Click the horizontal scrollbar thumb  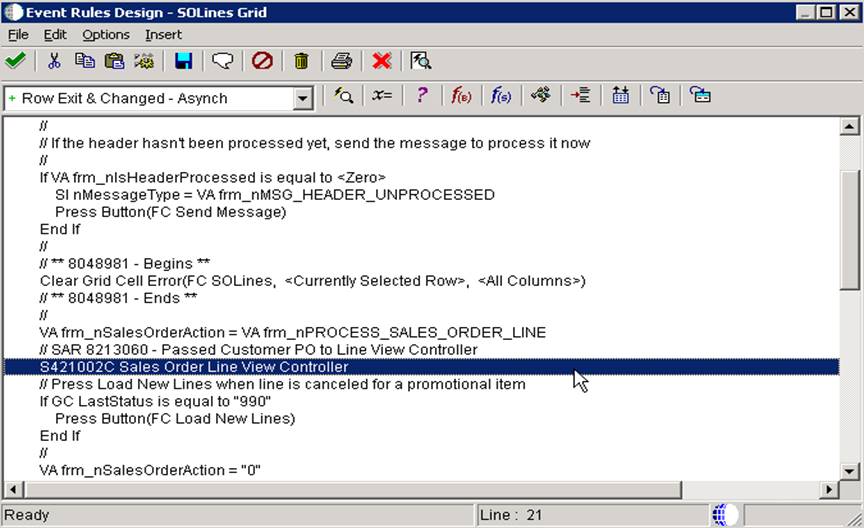(x=352, y=489)
